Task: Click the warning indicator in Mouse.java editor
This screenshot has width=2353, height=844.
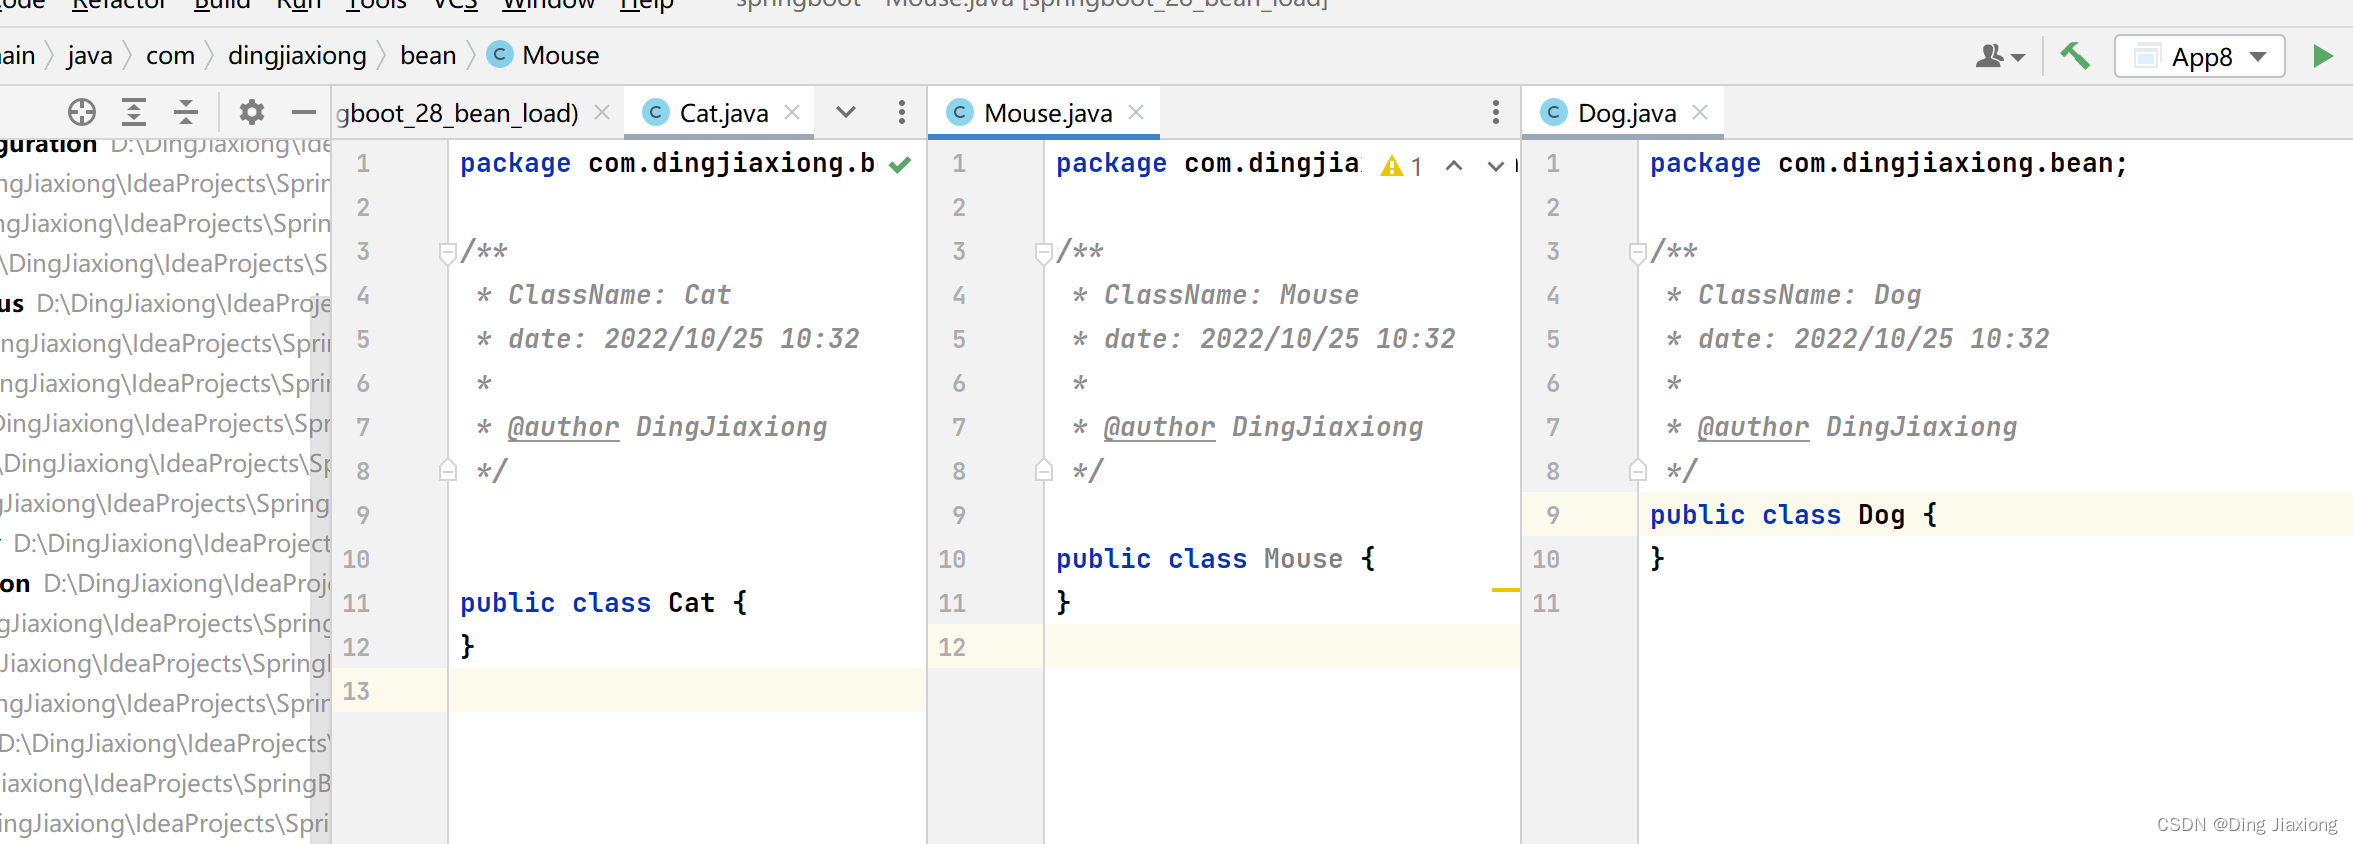Action: 1401,166
